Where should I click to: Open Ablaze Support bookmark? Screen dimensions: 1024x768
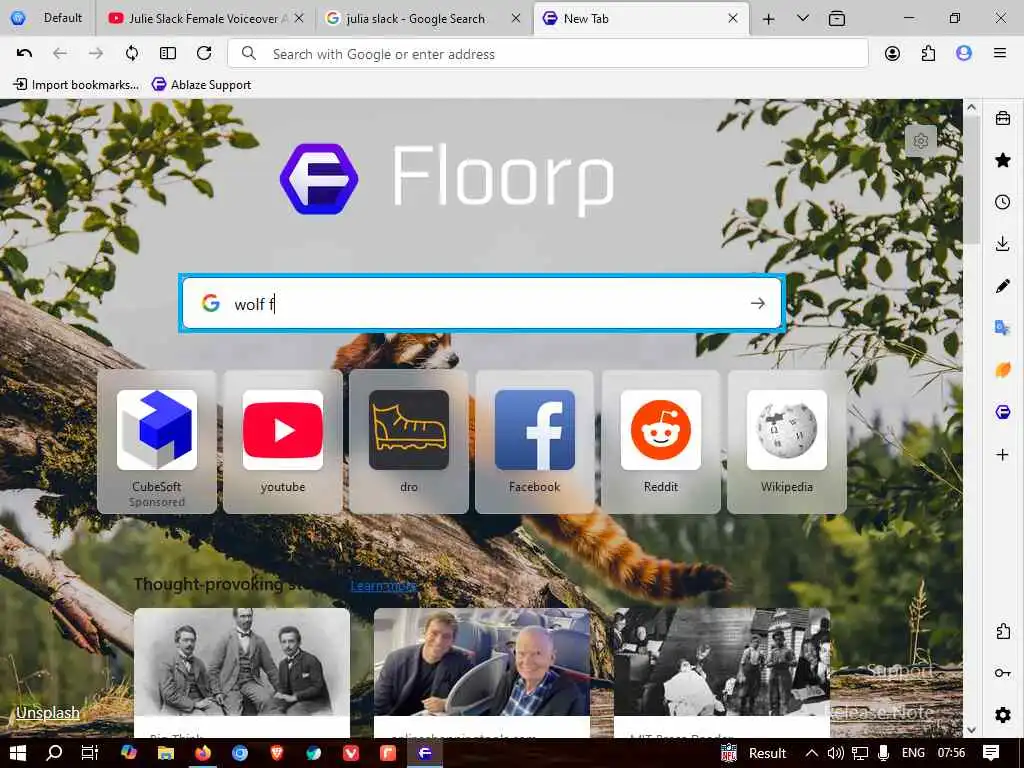(201, 84)
